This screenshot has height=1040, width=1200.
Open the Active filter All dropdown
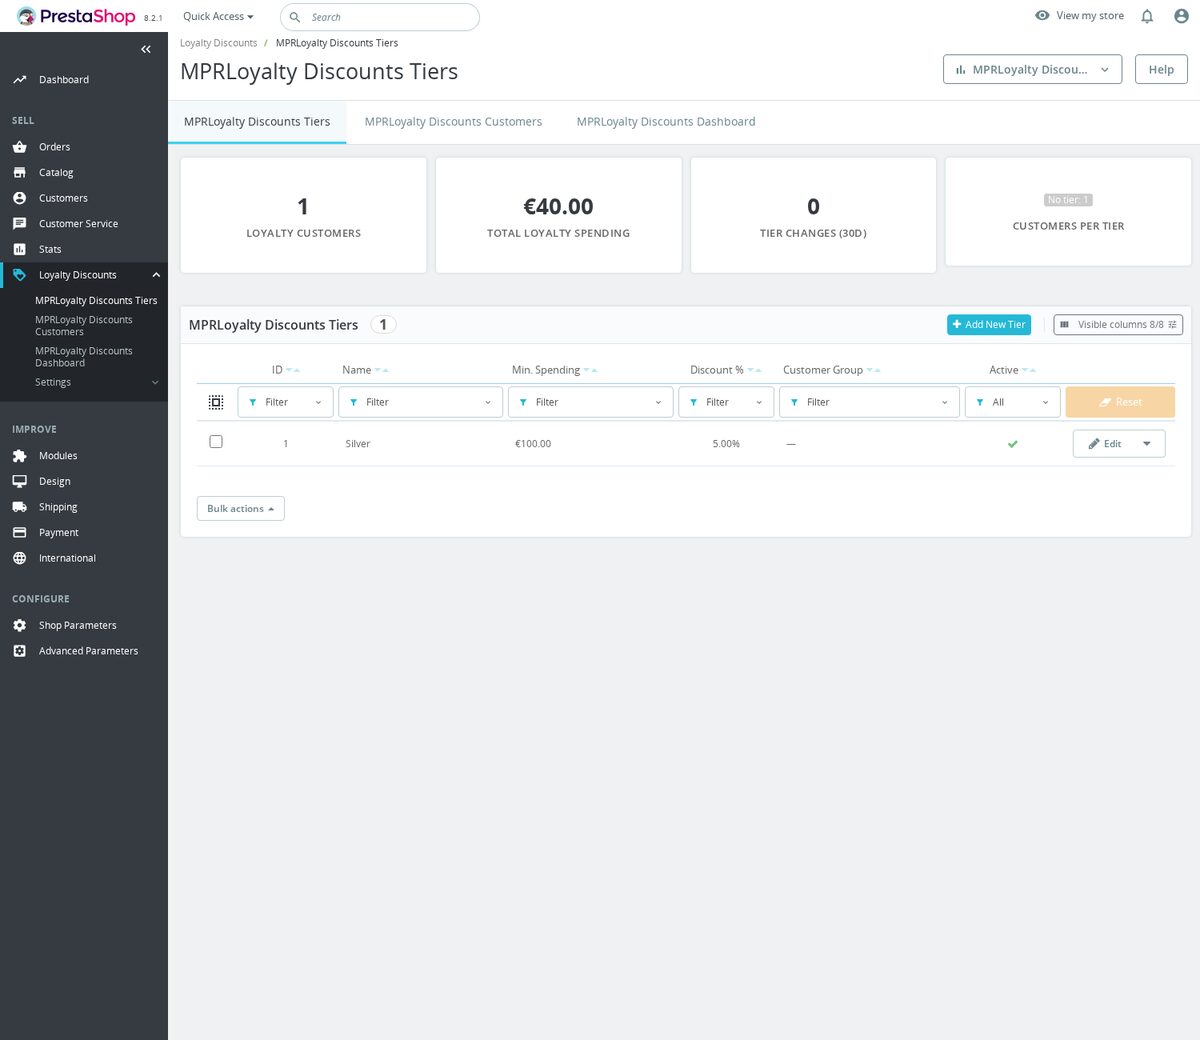(x=1012, y=402)
